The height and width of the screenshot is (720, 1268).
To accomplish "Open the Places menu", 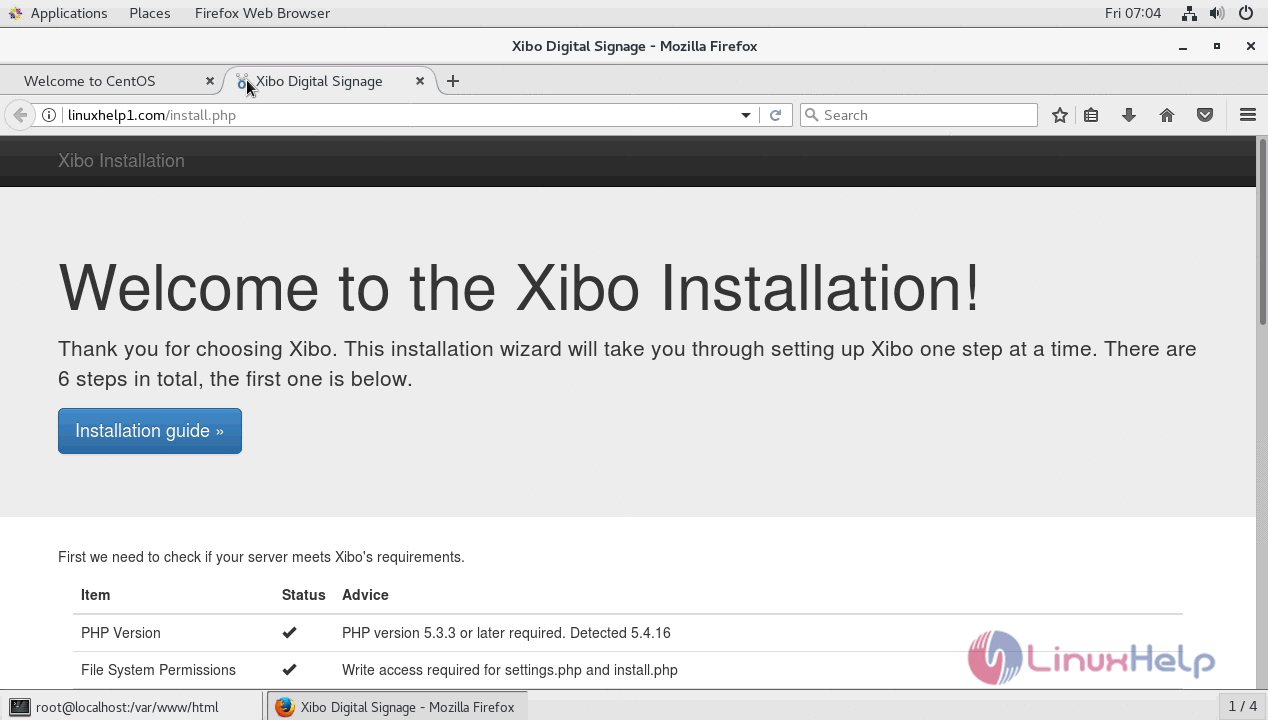I will click(150, 13).
